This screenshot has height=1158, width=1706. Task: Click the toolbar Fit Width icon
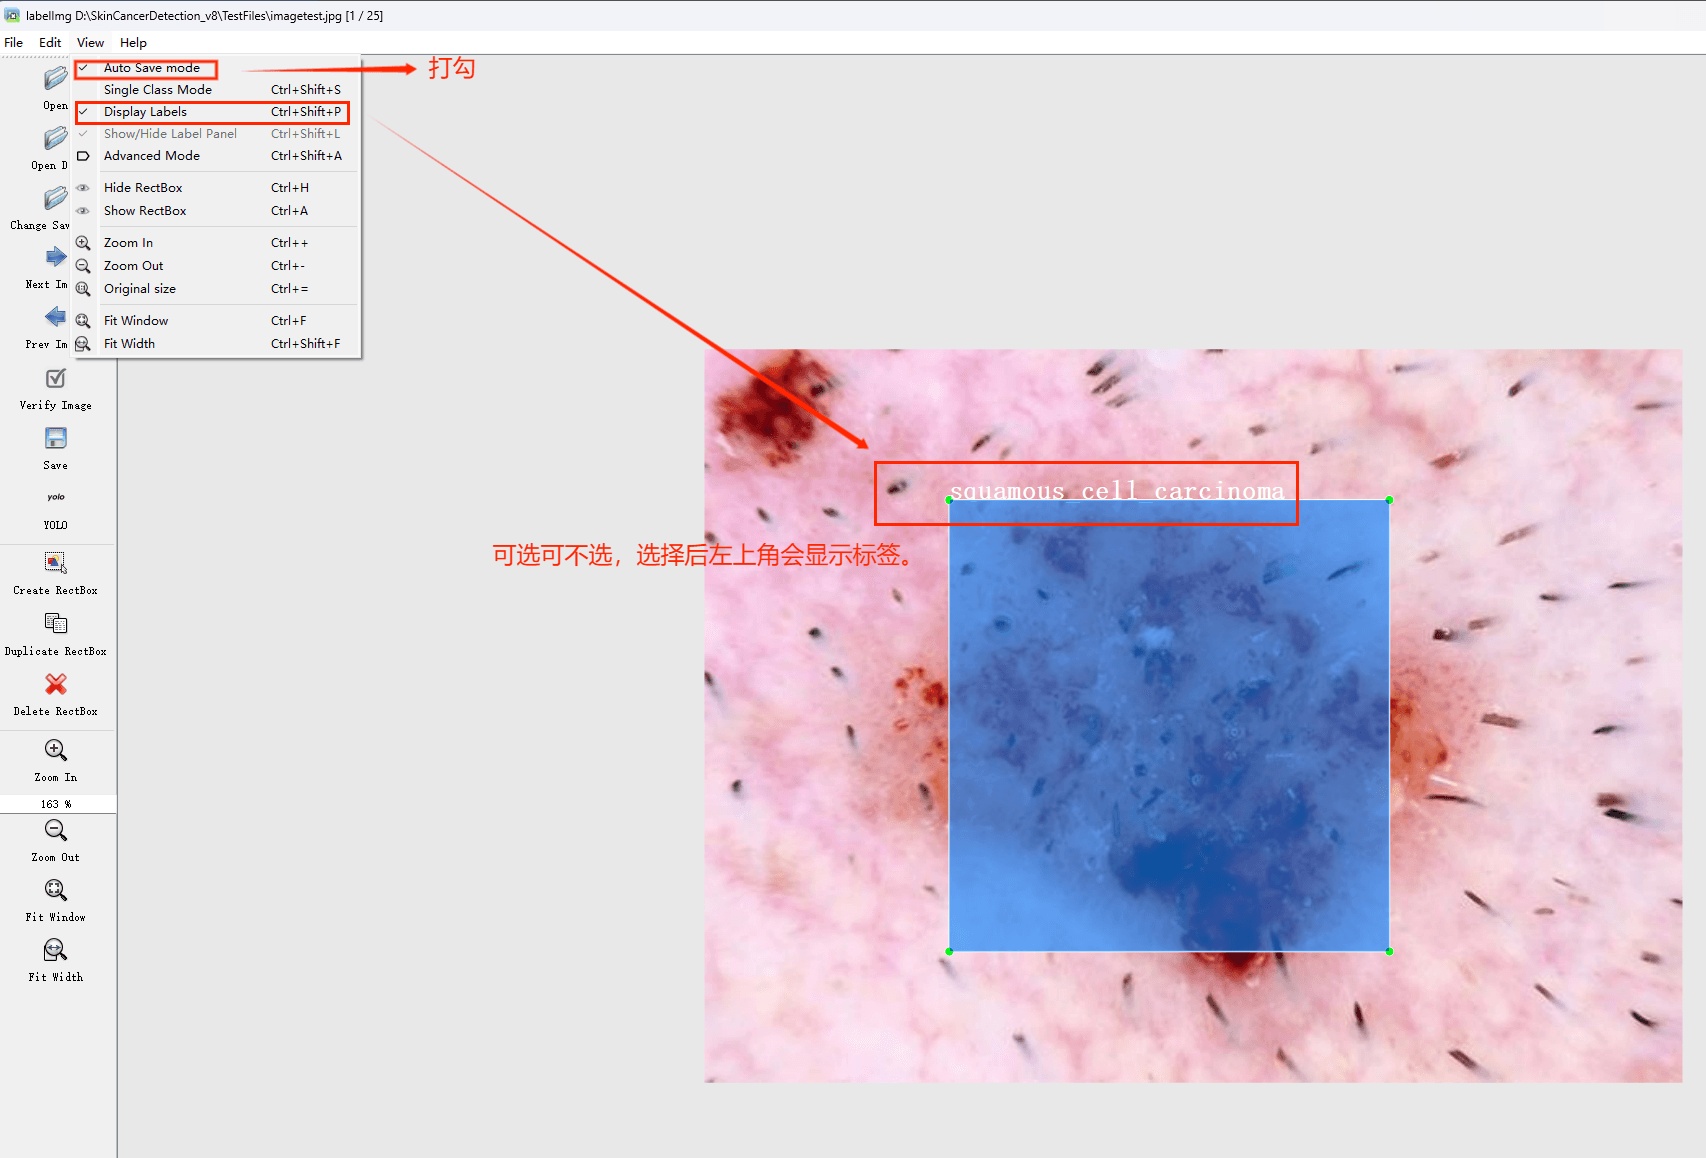coord(56,950)
